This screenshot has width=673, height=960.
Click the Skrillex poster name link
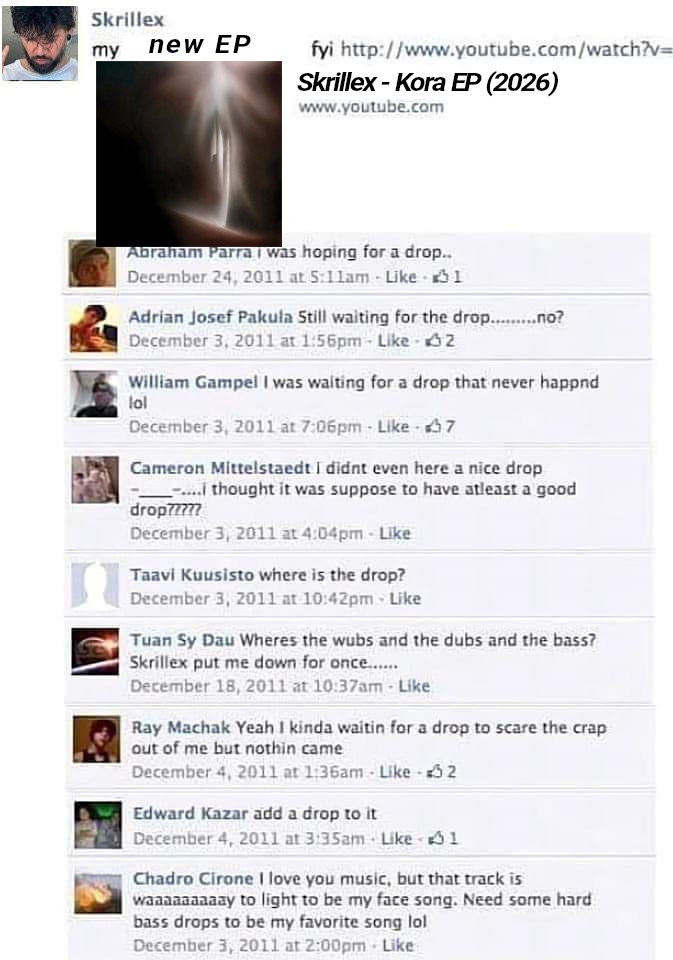tap(127, 20)
